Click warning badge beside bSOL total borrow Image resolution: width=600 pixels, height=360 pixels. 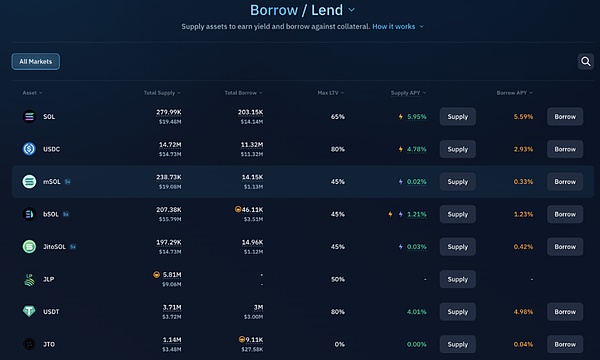(x=238, y=209)
